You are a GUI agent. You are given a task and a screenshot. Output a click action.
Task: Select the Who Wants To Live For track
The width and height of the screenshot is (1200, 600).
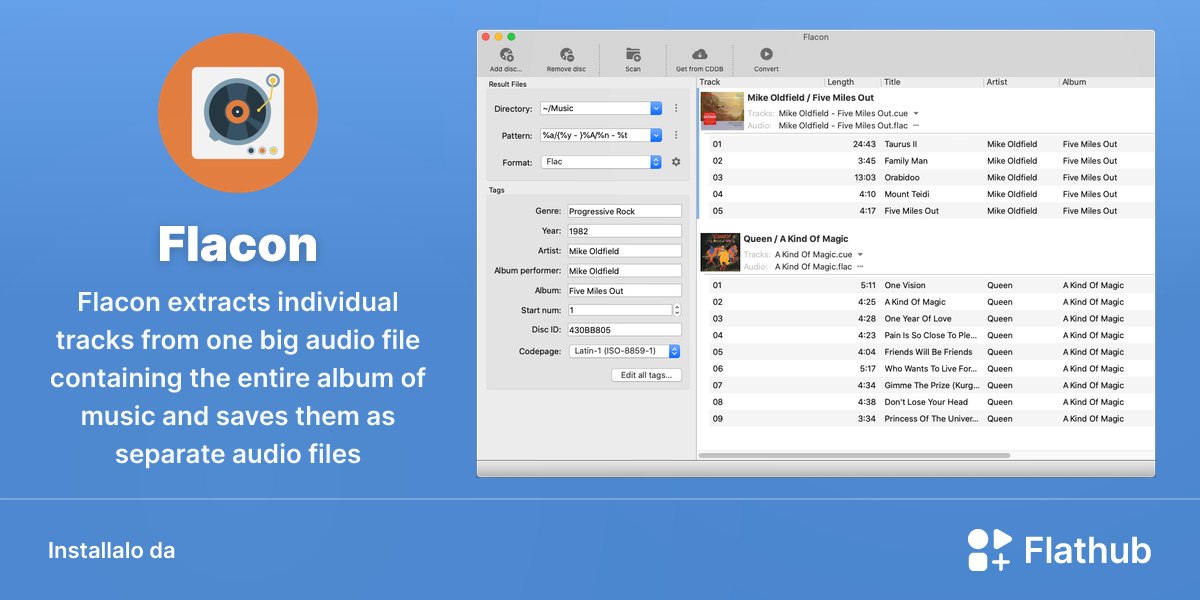pyautogui.click(x=932, y=369)
